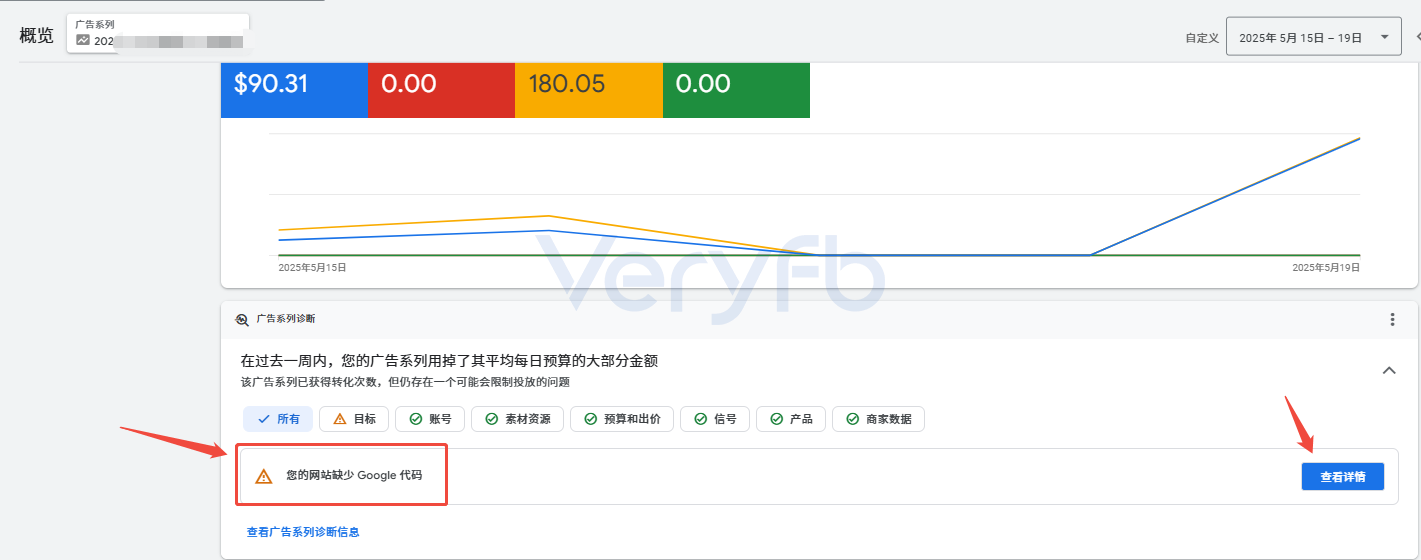This screenshot has width=1421, height=560.
Task: Click the 查看详情 button
Action: (1342, 477)
